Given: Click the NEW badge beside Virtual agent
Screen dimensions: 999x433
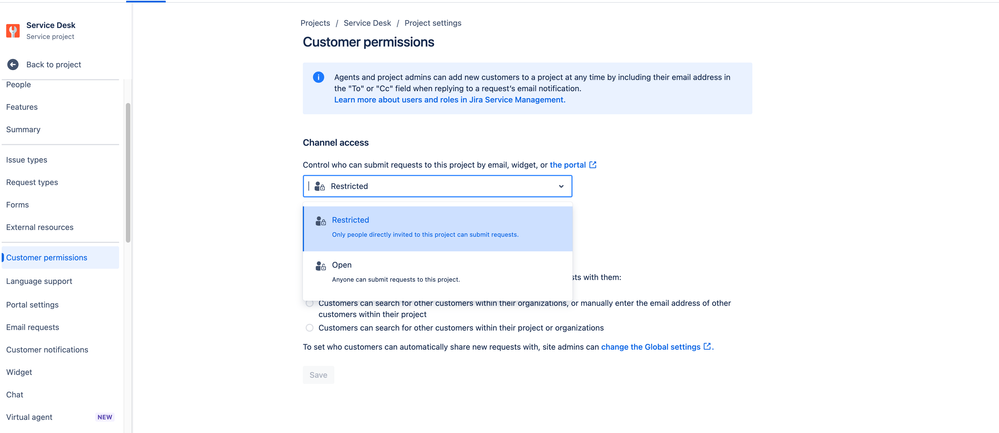Looking at the screenshot, I should 104,418.
